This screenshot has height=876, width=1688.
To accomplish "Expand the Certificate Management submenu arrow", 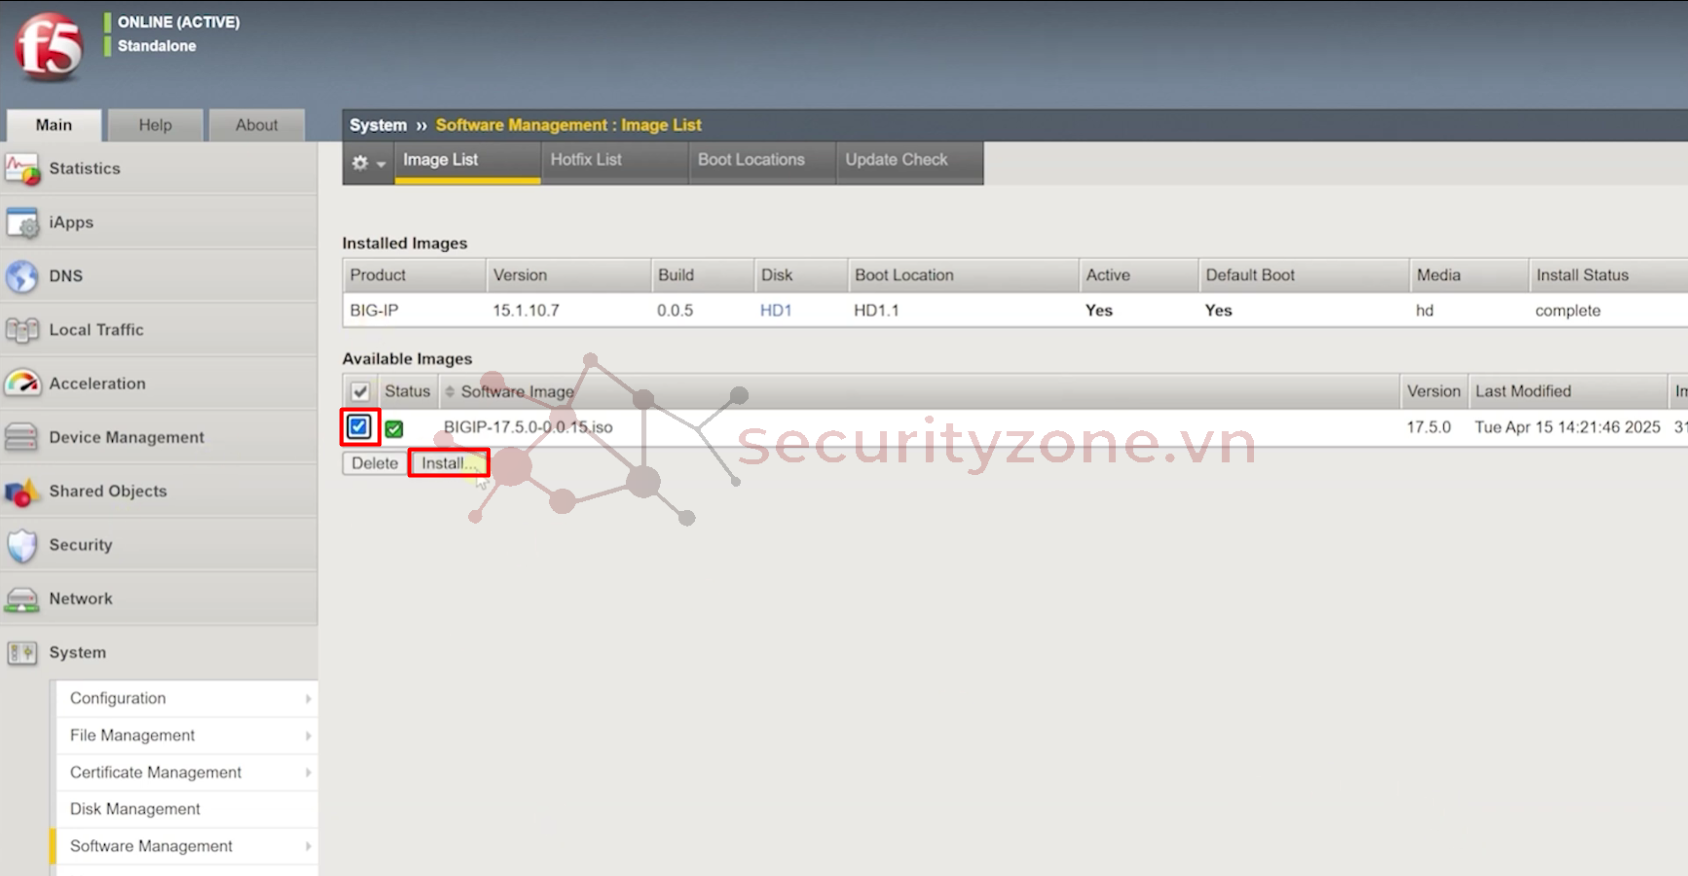I will click(x=308, y=773).
